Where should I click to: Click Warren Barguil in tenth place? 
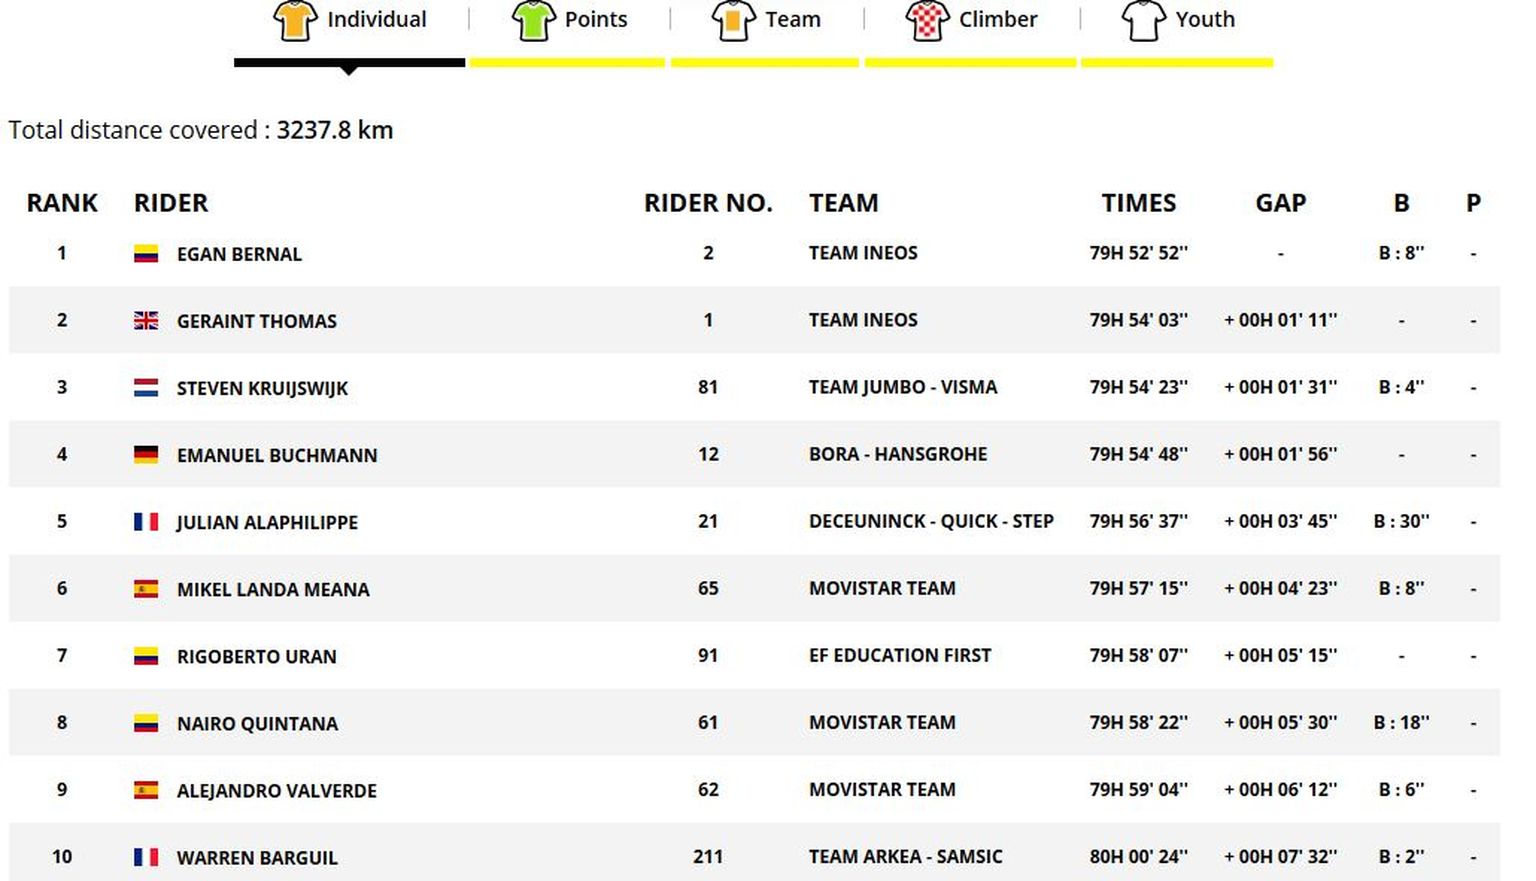[257, 857]
